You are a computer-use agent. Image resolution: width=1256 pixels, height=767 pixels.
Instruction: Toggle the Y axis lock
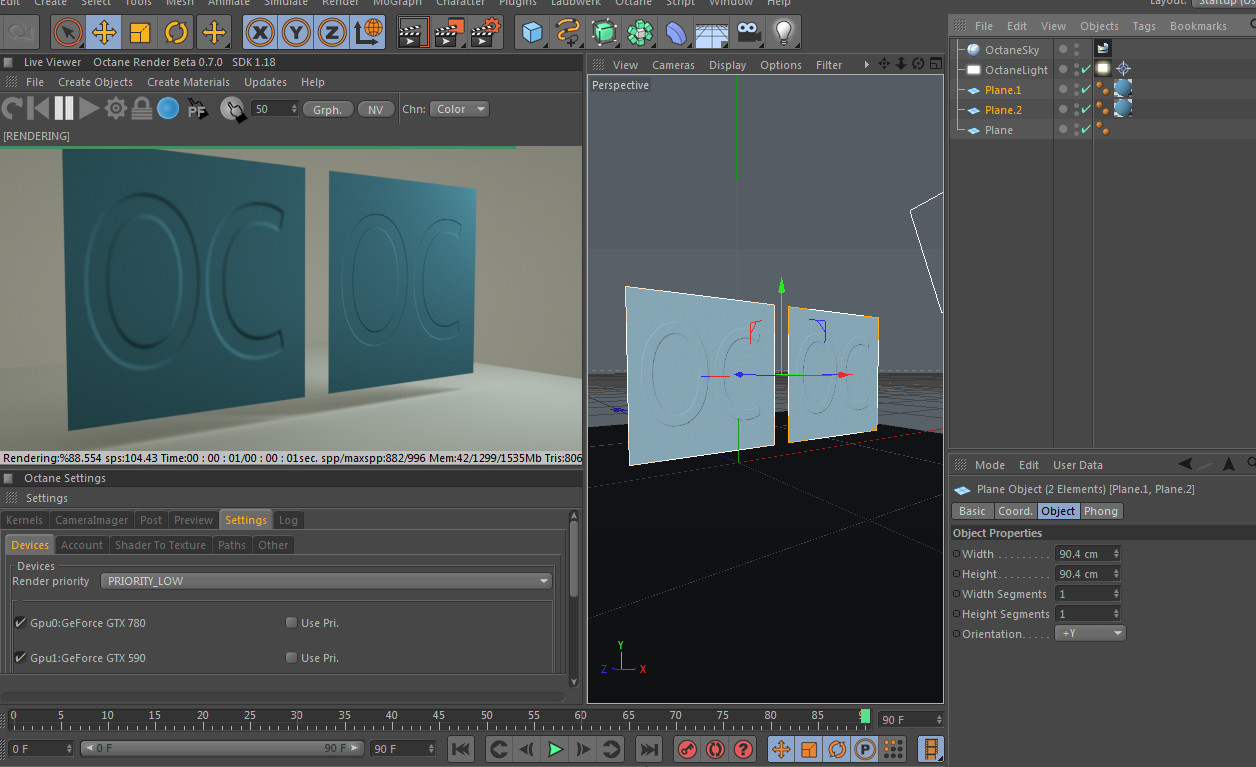point(296,33)
